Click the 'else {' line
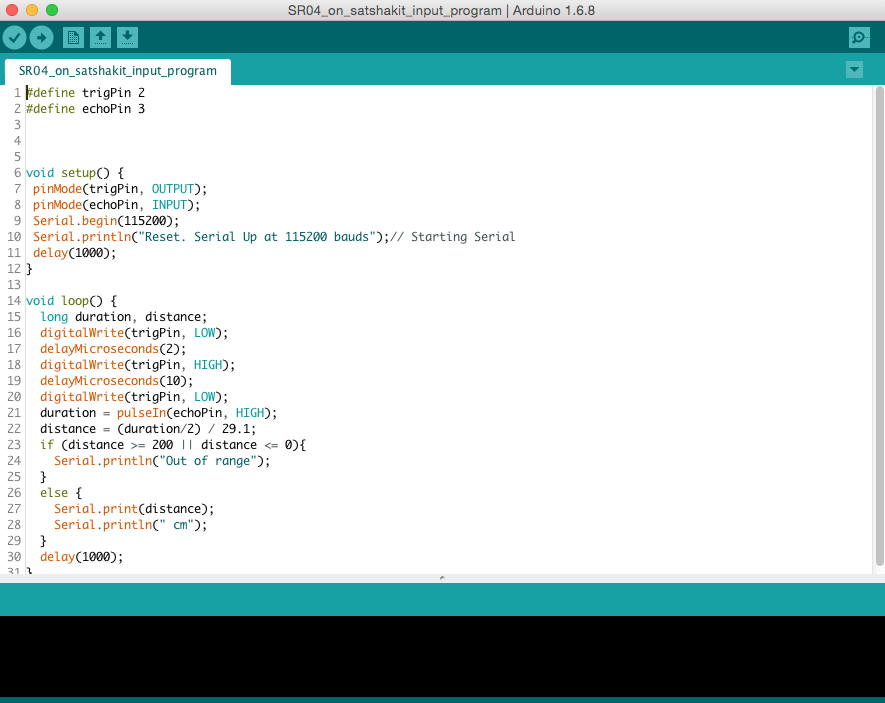Viewport: 885px width, 703px height. pos(61,493)
